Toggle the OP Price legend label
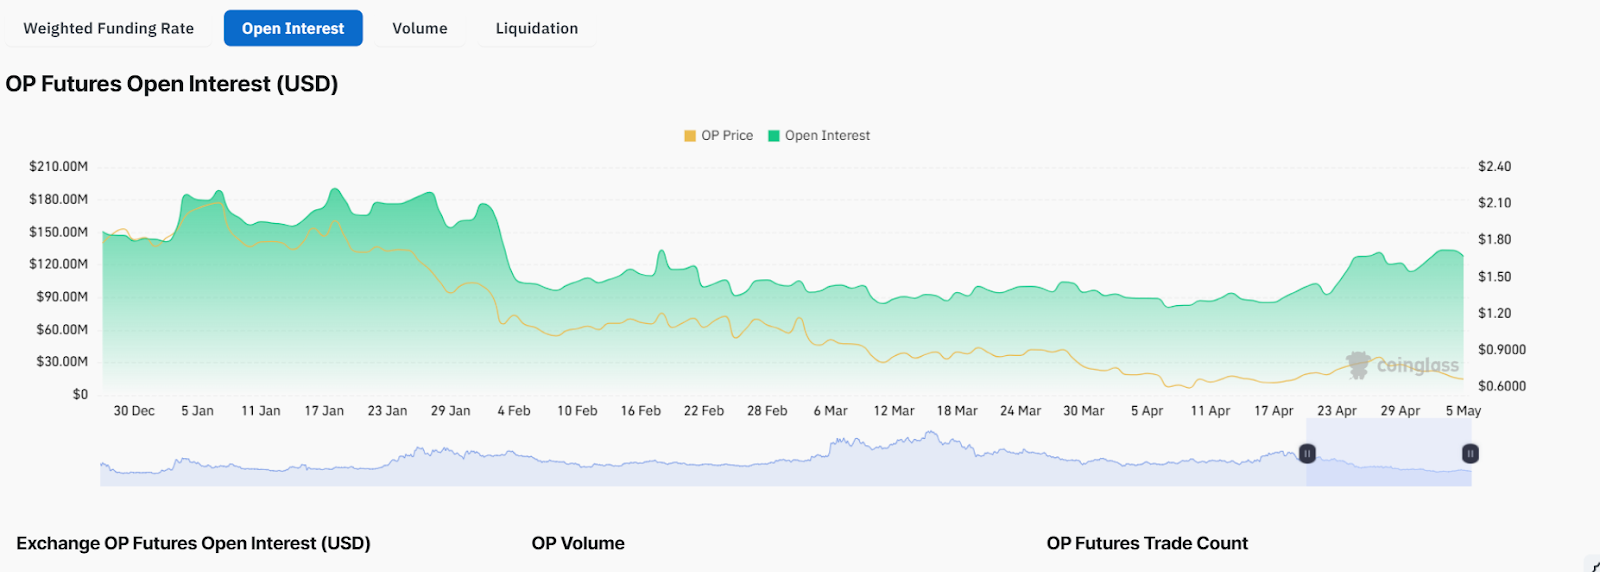Screen dimensions: 1600x572 (727, 136)
